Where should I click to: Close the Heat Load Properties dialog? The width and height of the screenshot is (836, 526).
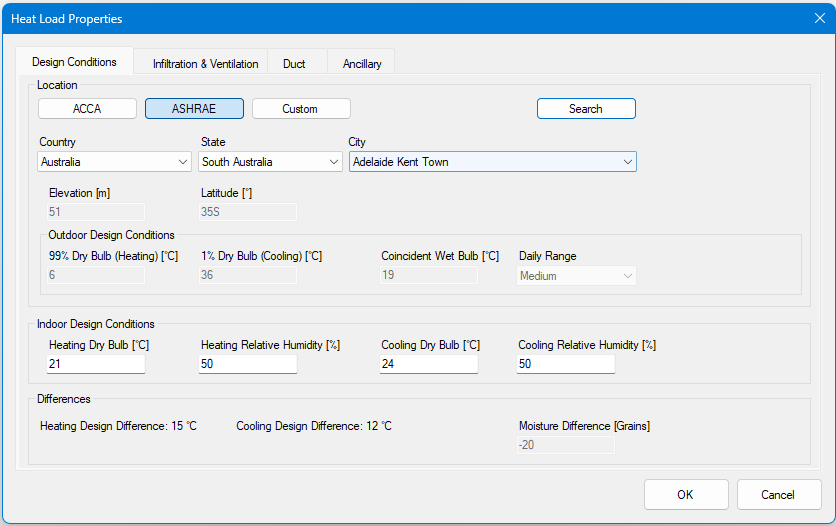(x=819, y=18)
